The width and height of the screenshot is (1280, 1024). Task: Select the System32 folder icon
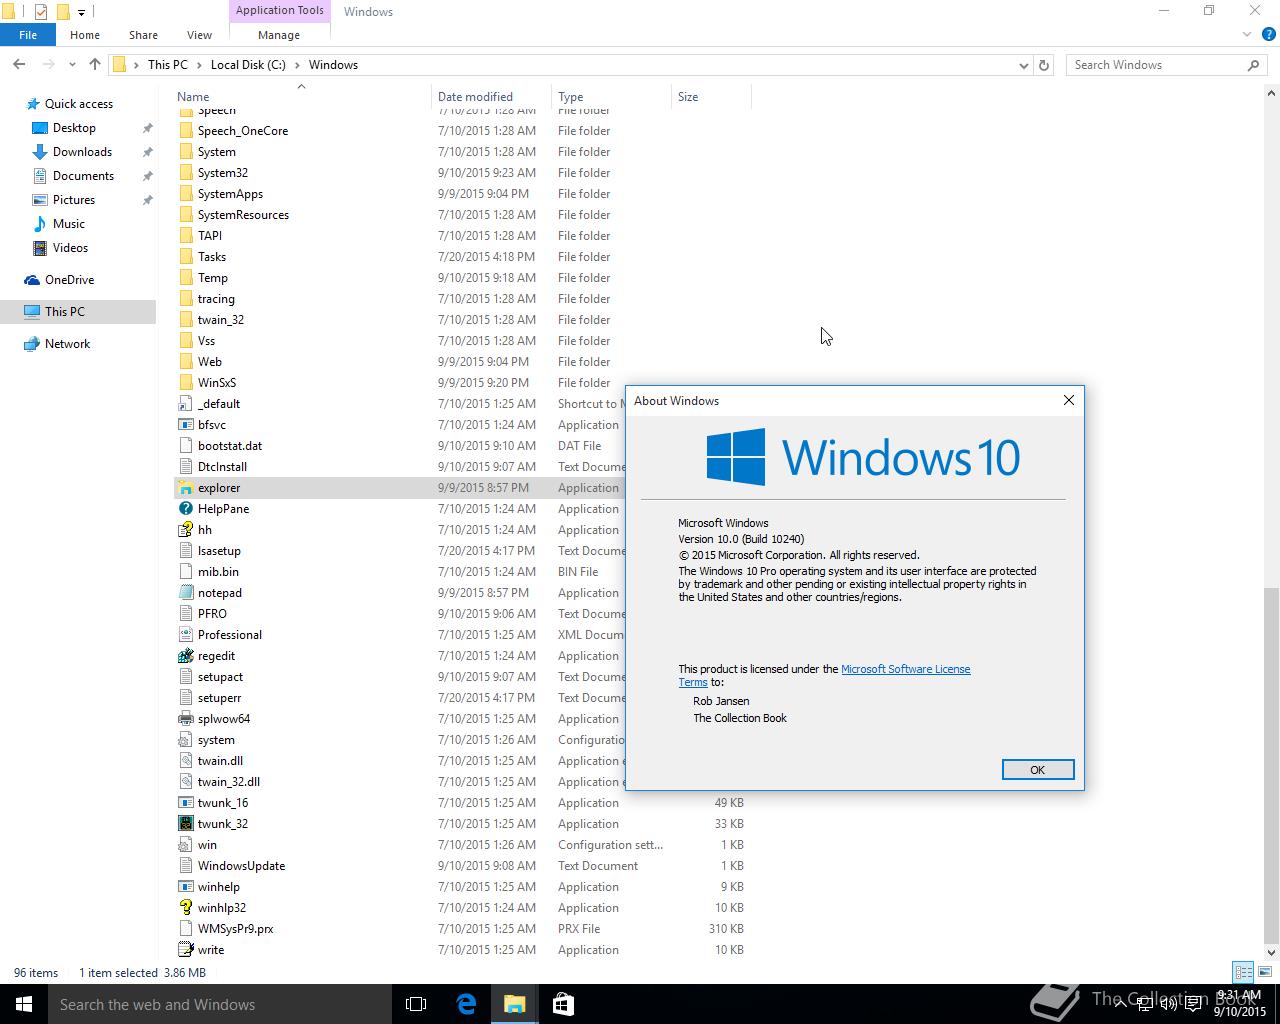point(185,173)
